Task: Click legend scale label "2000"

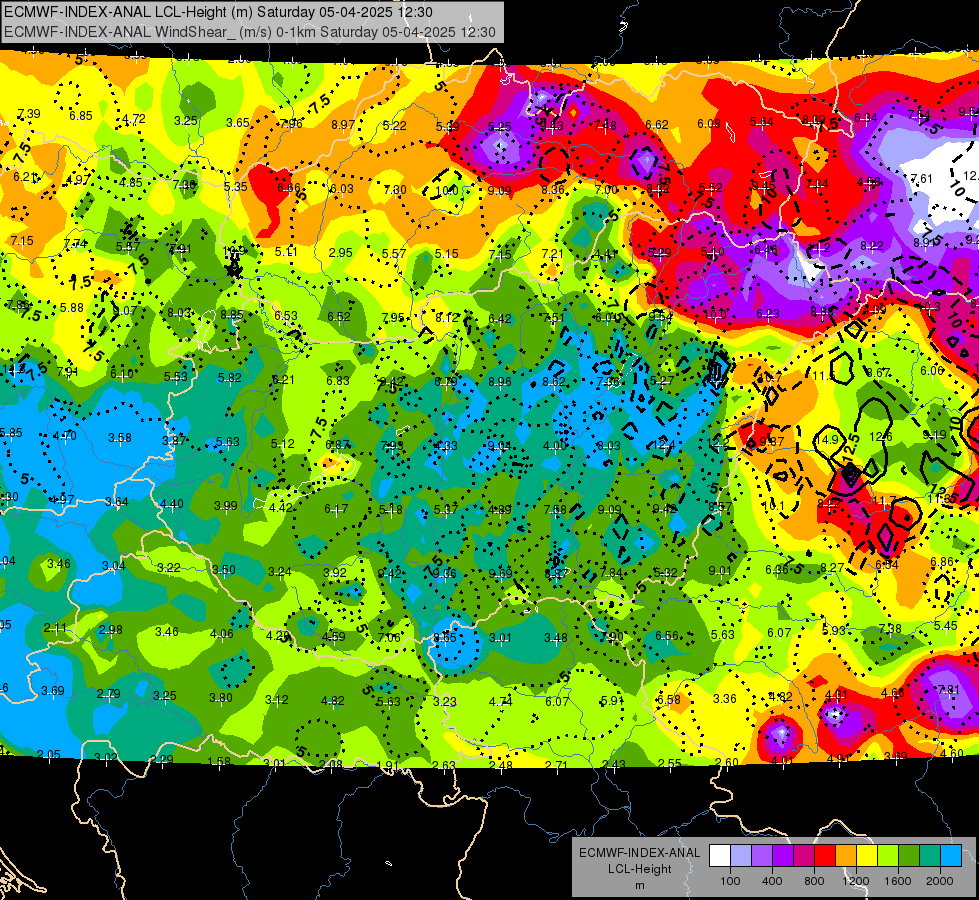Action: (x=940, y=881)
